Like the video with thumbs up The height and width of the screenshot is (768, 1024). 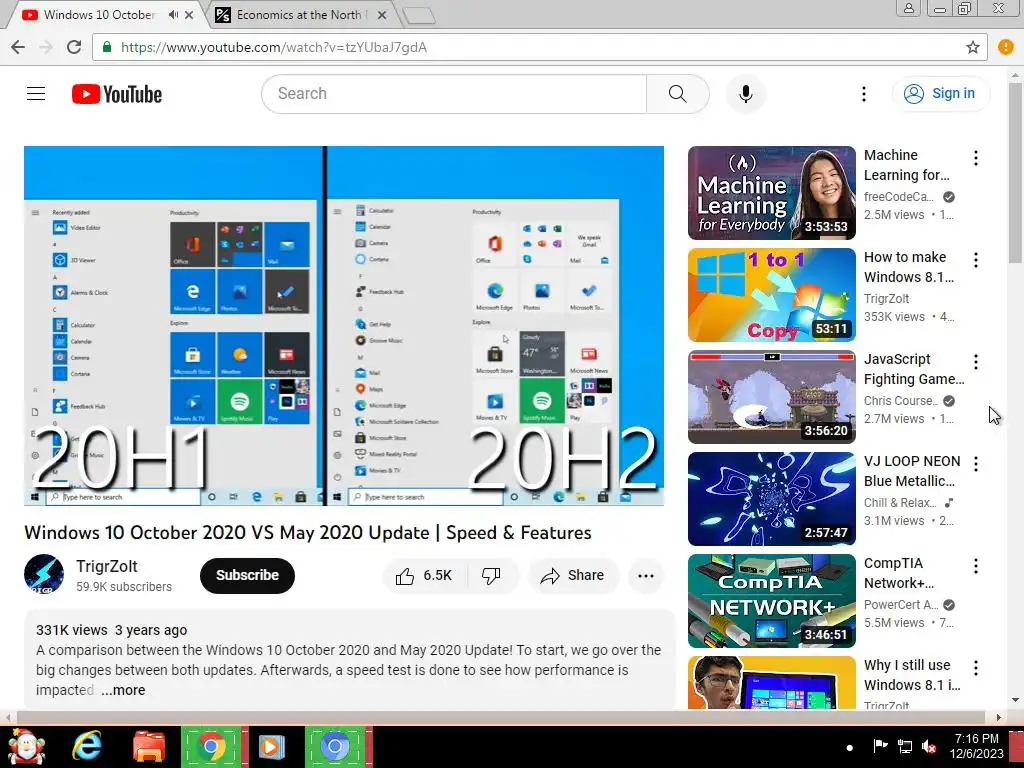(423, 575)
